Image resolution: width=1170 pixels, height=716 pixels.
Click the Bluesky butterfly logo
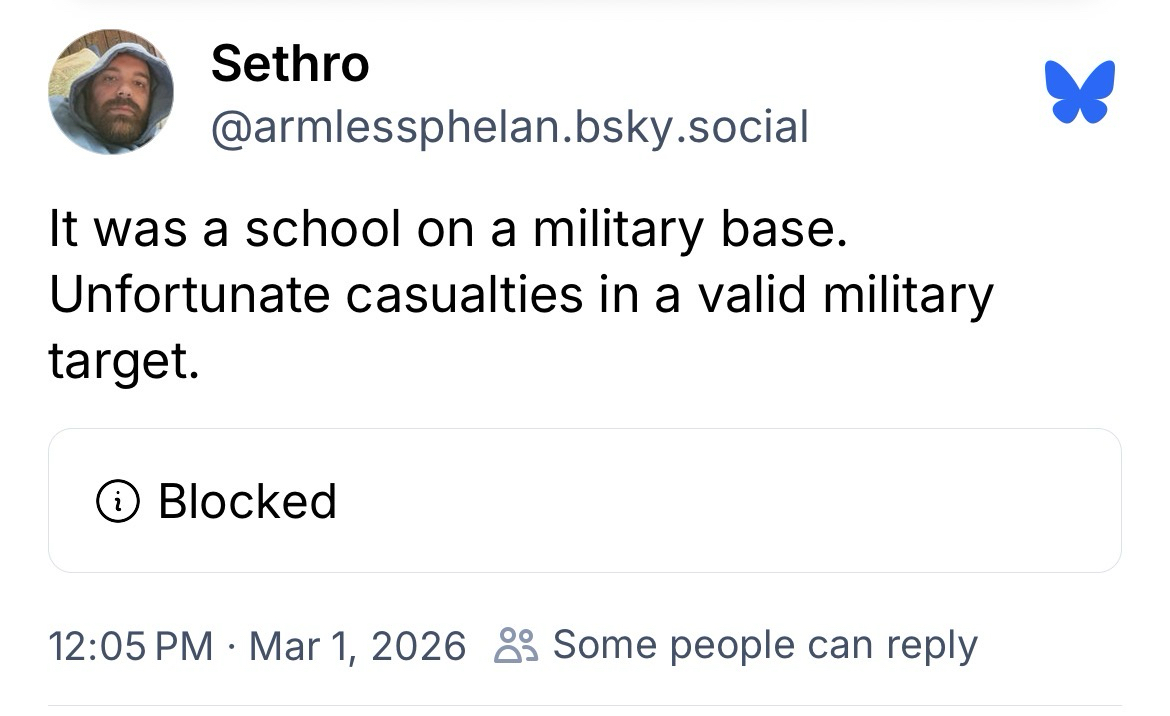click(x=1079, y=92)
